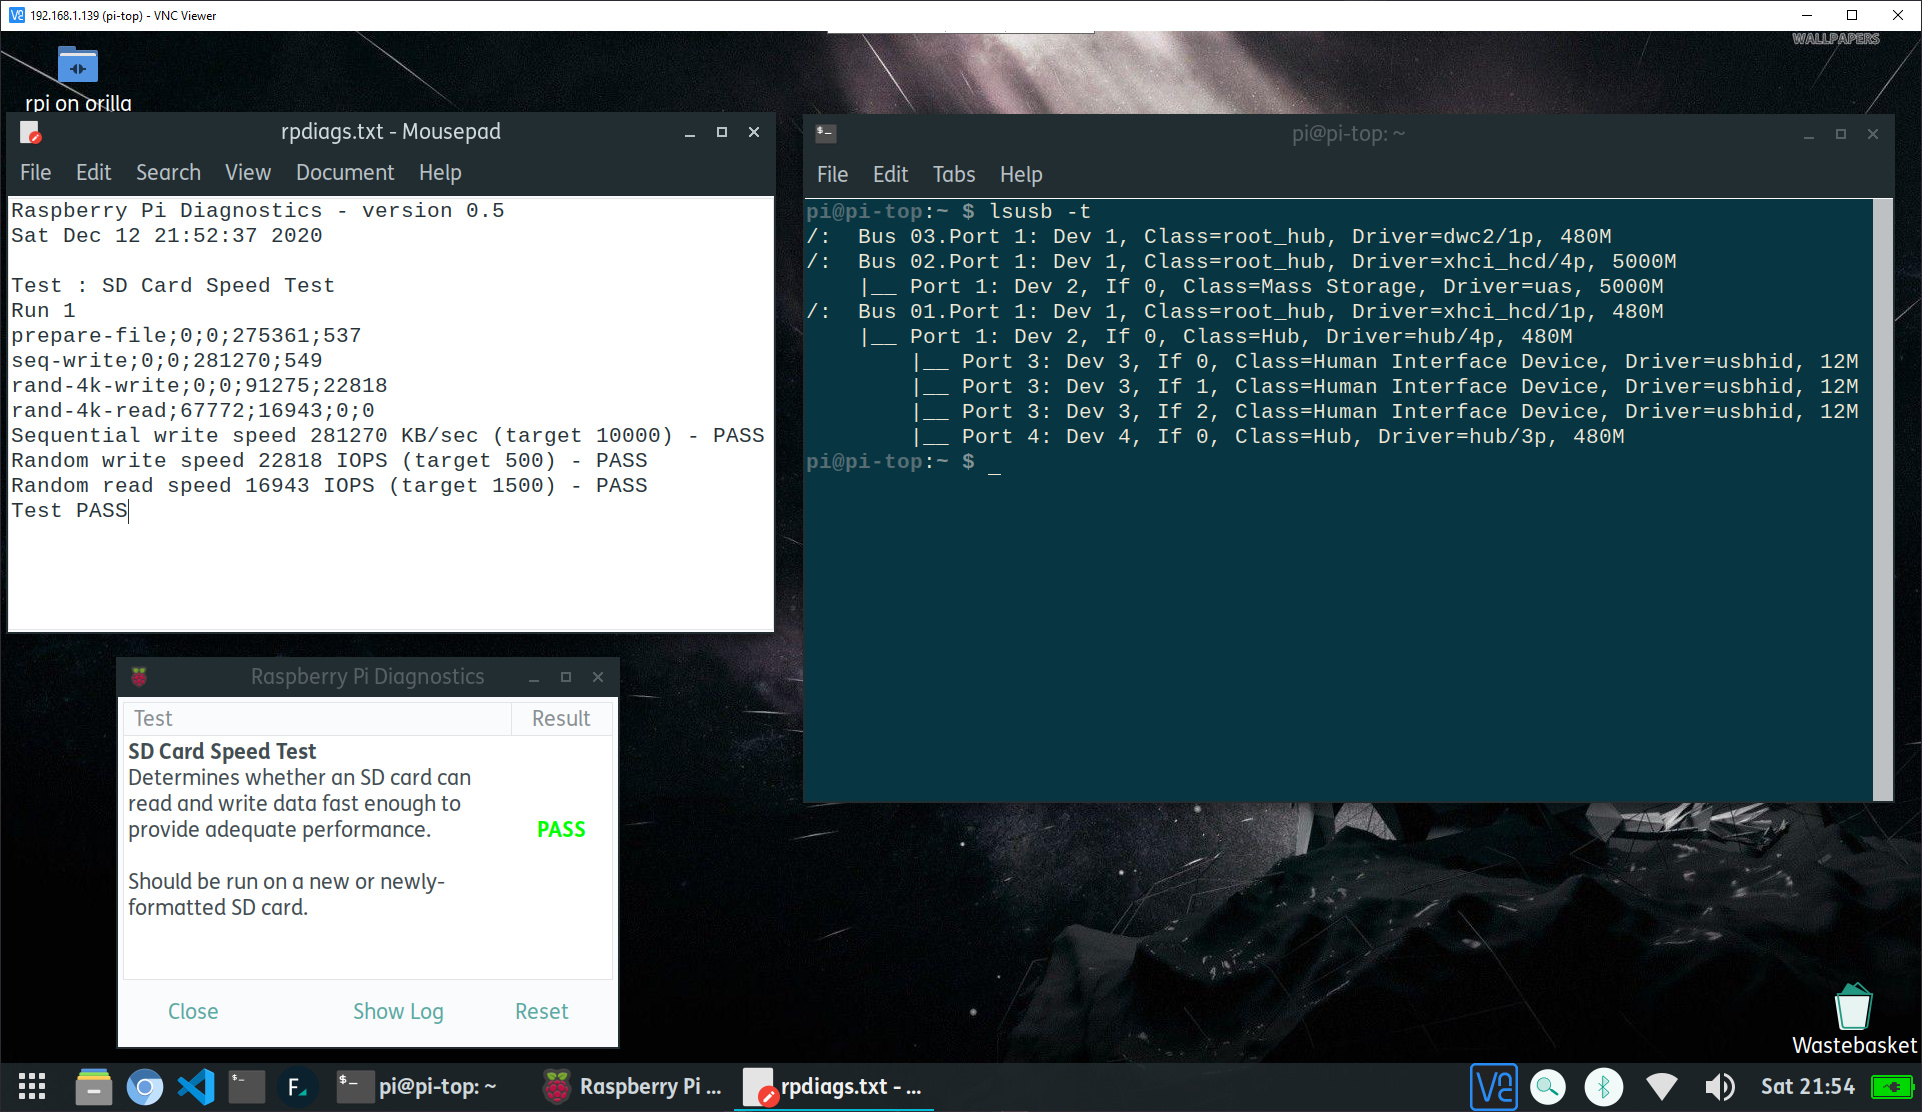Click the Mass Storage device line in terminal
The image size is (1922, 1112).
[1262, 287]
